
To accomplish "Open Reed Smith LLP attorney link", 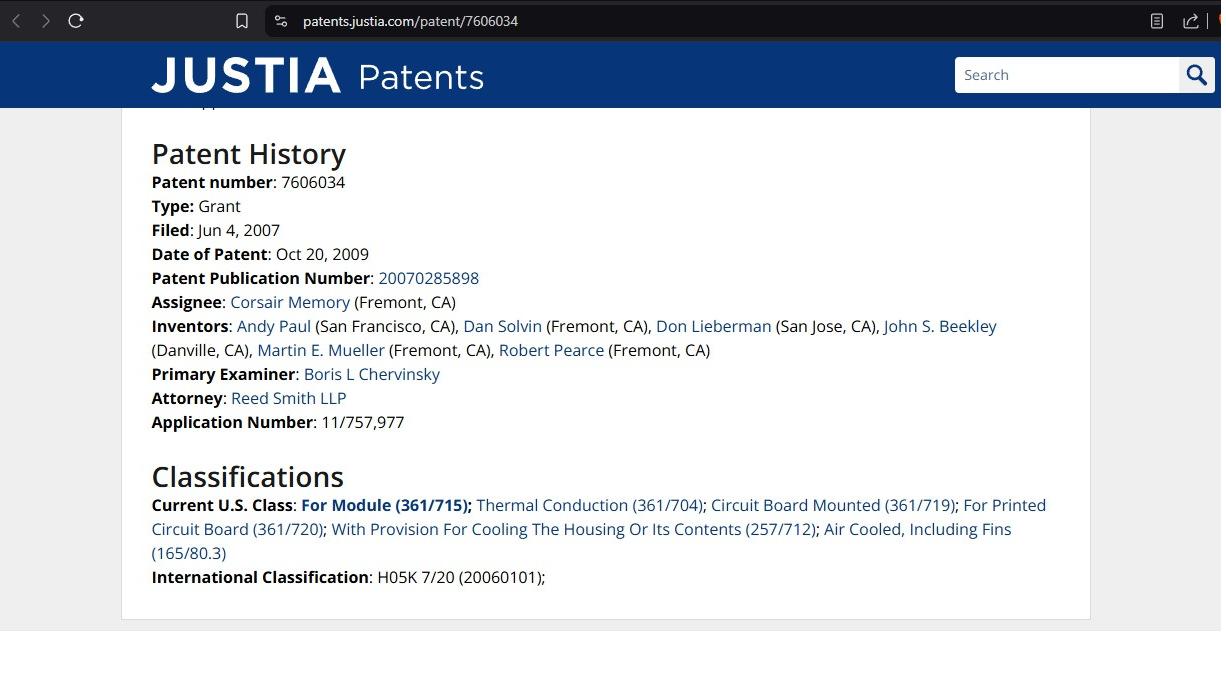I will [x=288, y=398].
